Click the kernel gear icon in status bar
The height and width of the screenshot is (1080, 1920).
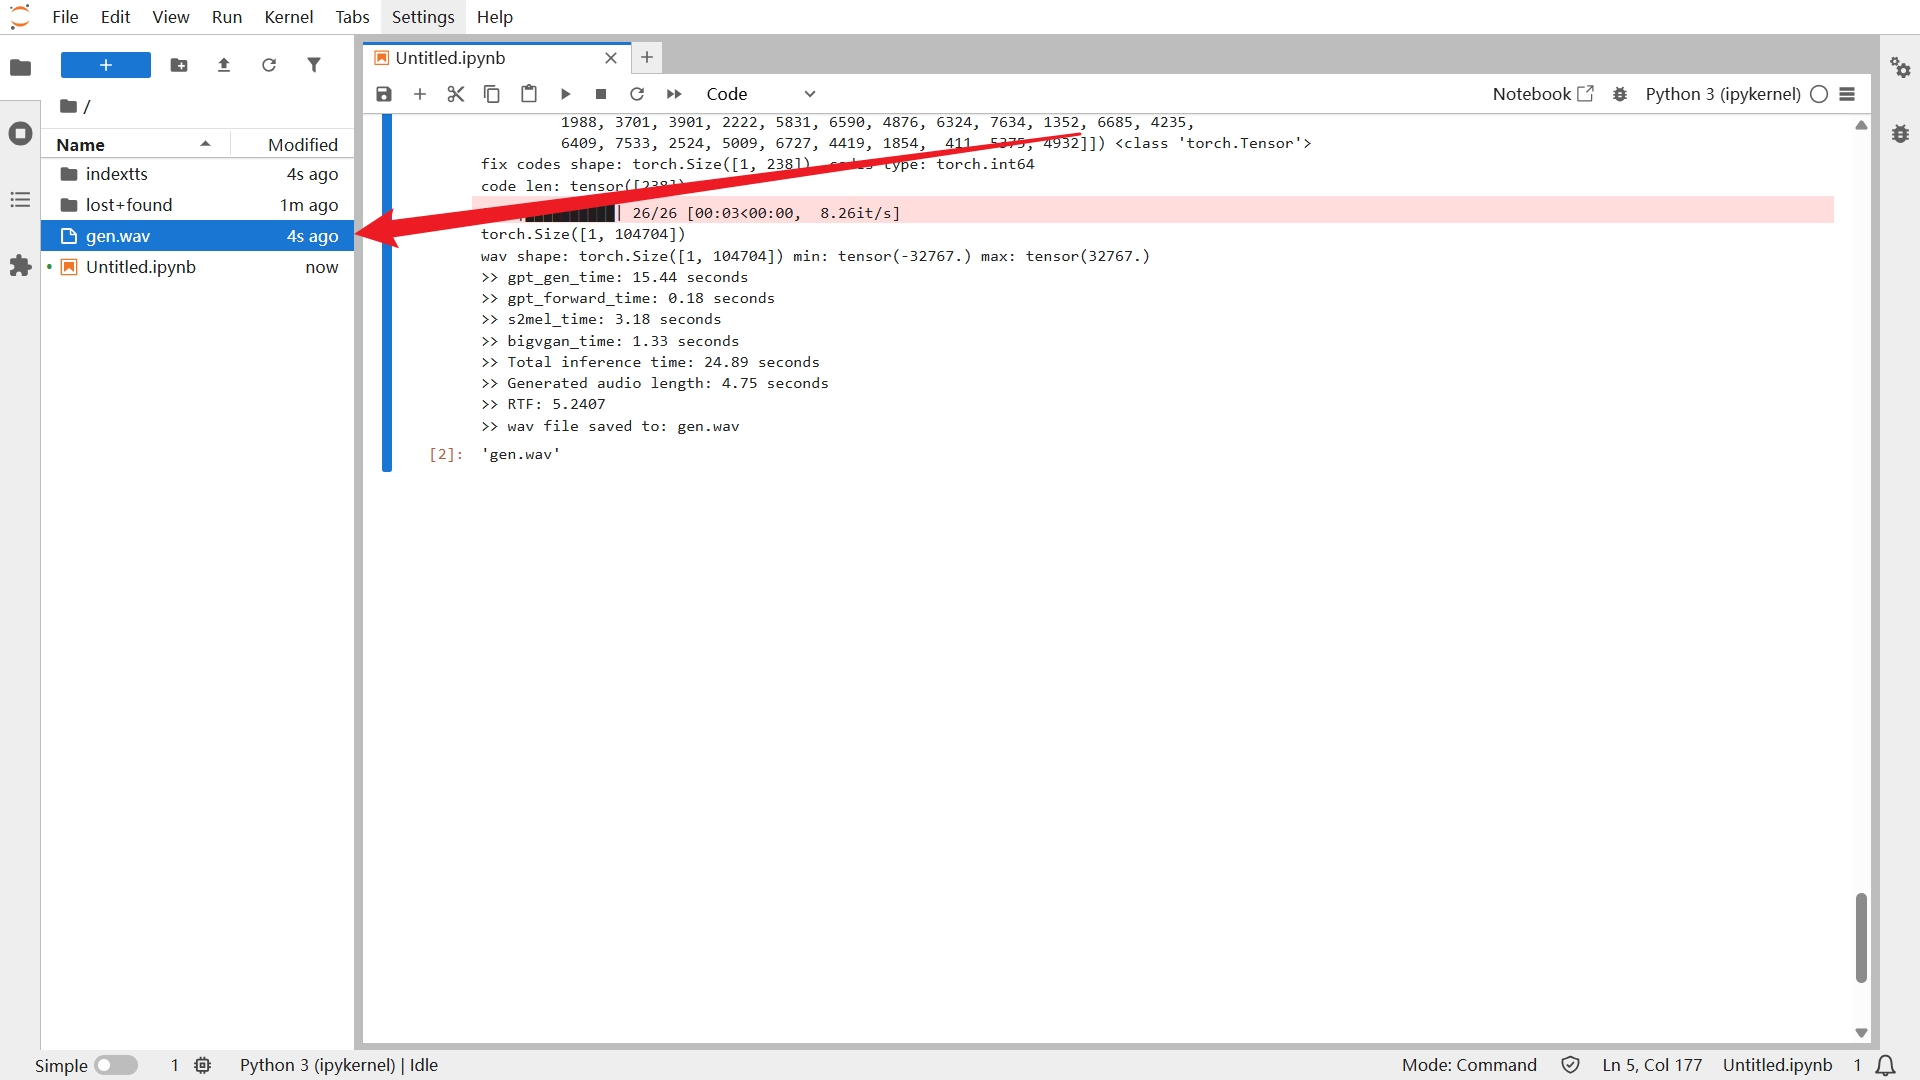click(203, 1065)
